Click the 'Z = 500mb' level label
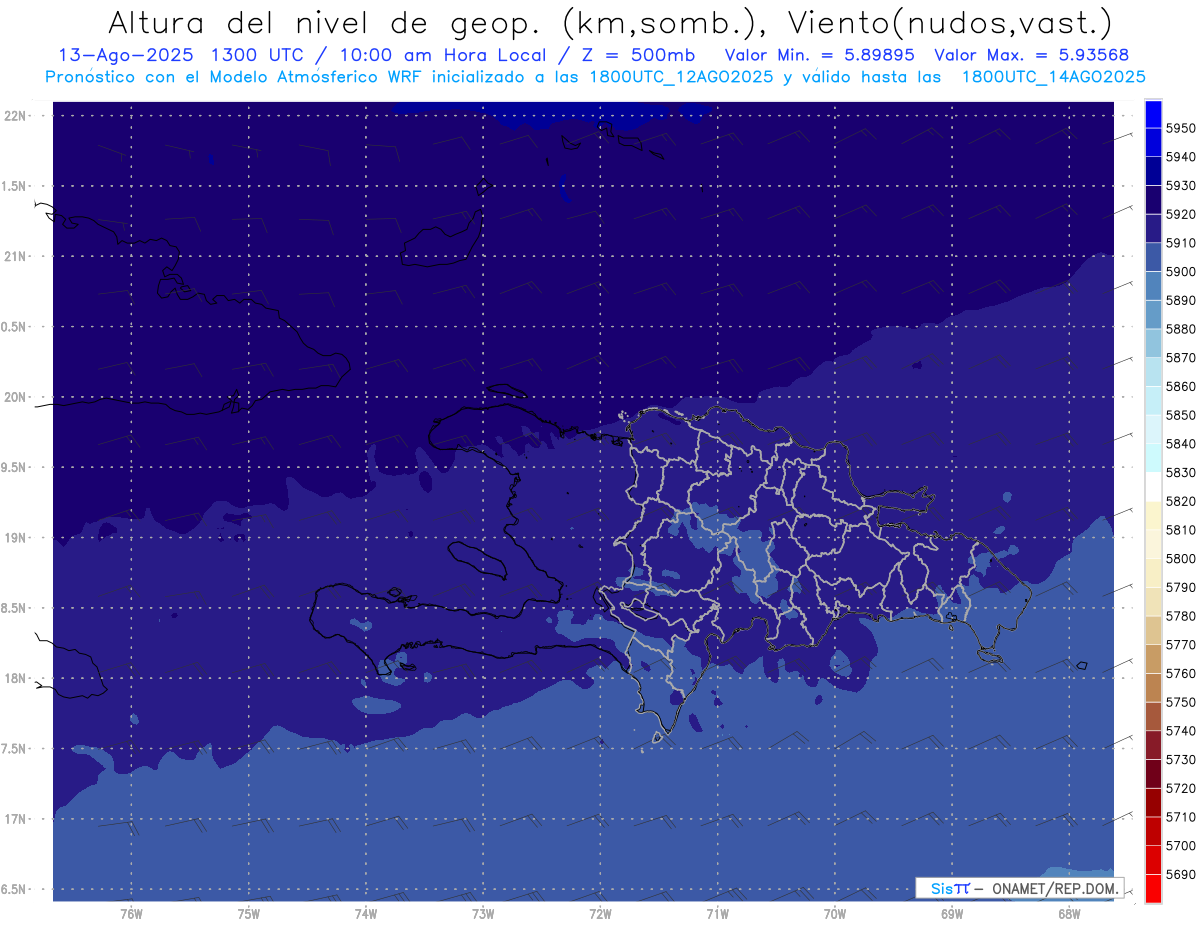This screenshot has height=927, width=1200. [656, 55]
